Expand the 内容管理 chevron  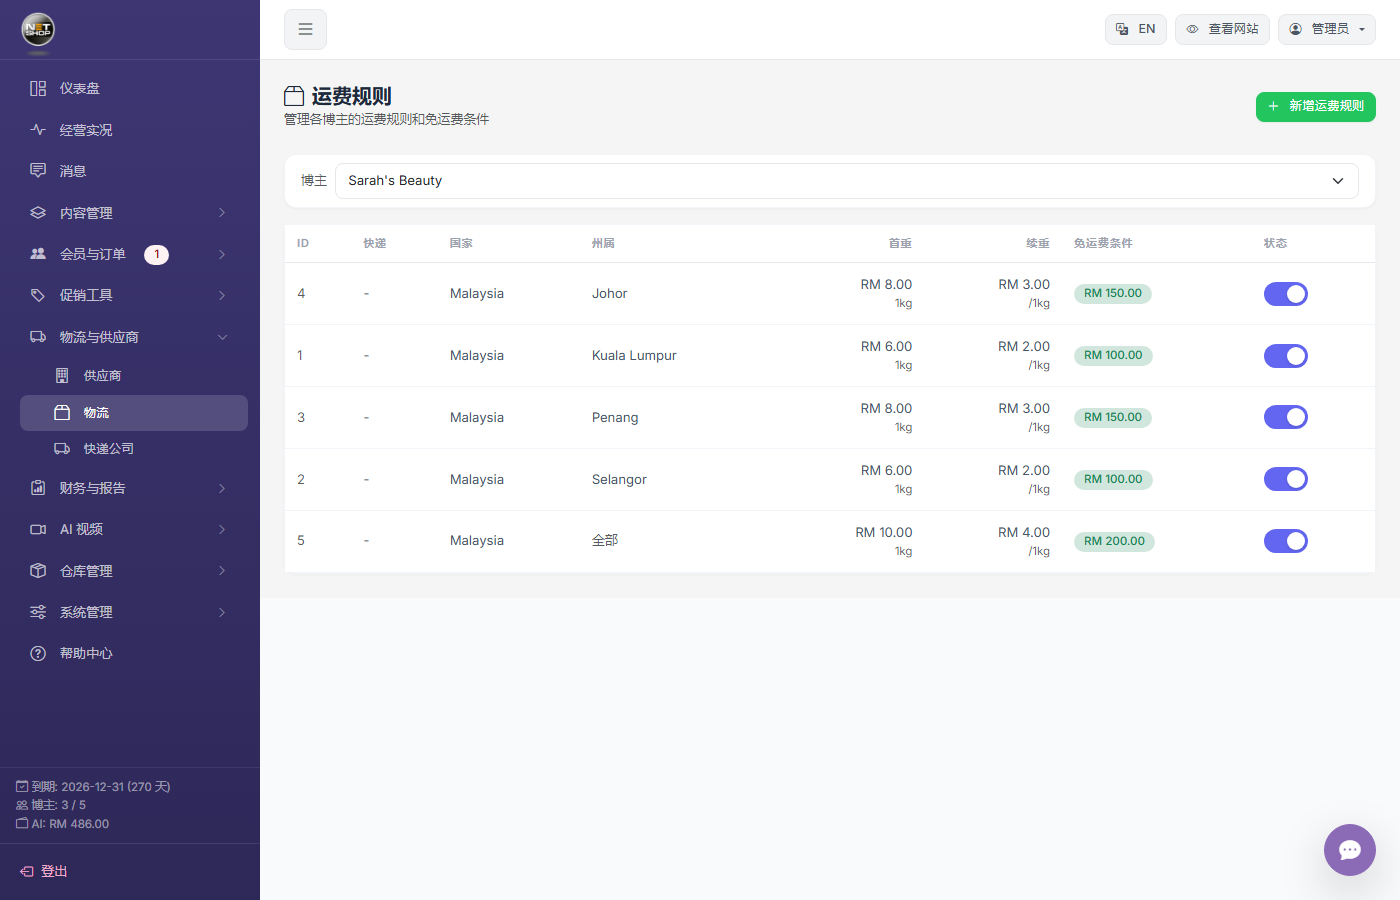tap(222, 213)
